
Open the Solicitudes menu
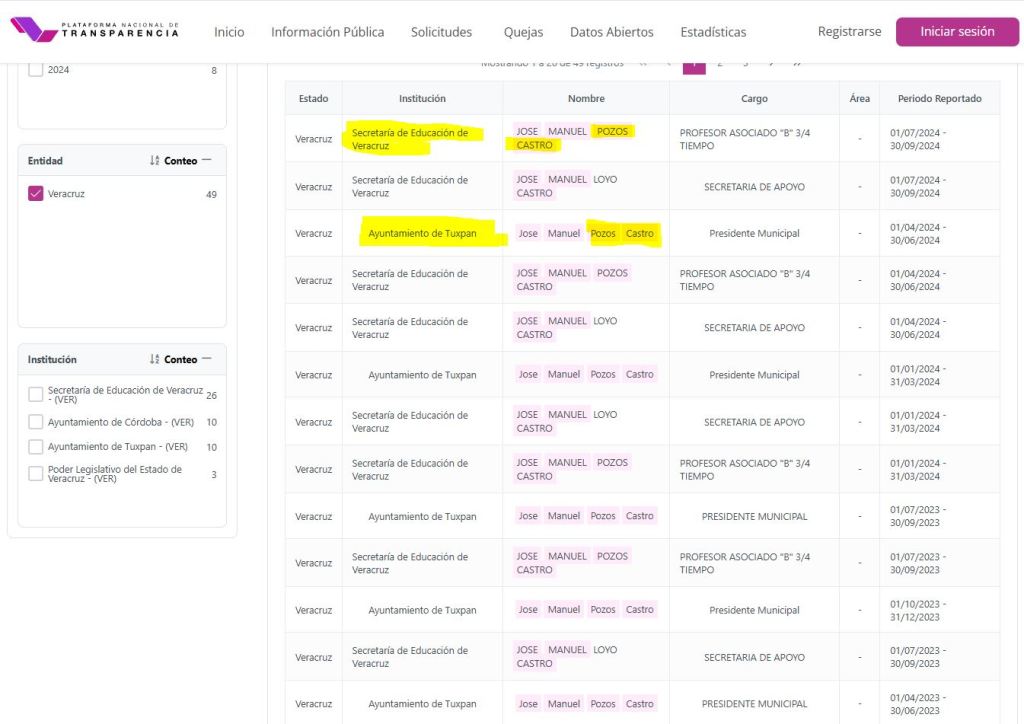(441, 32)
